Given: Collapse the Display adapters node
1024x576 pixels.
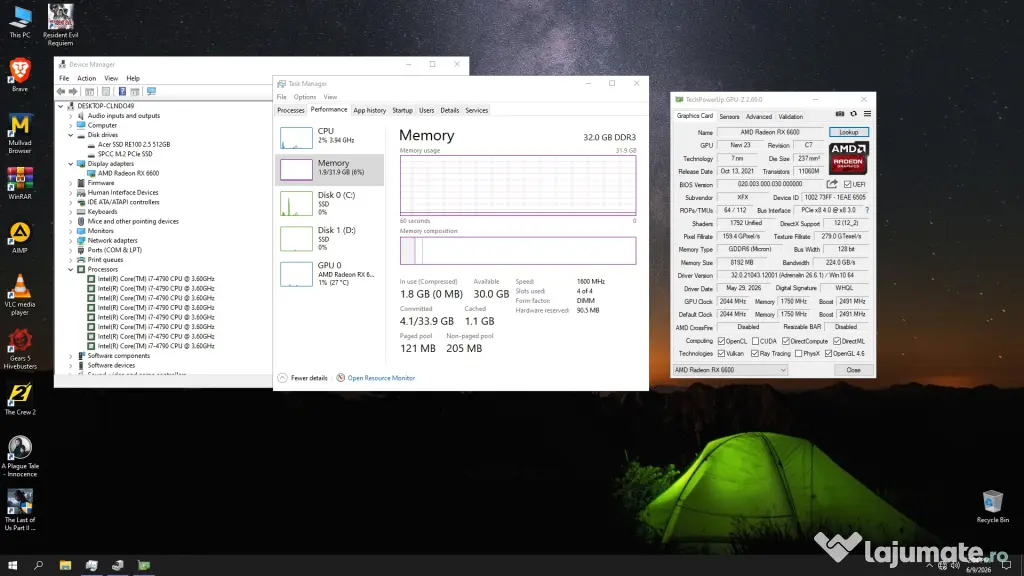Looking at the screenshot, I should [71, 164].
